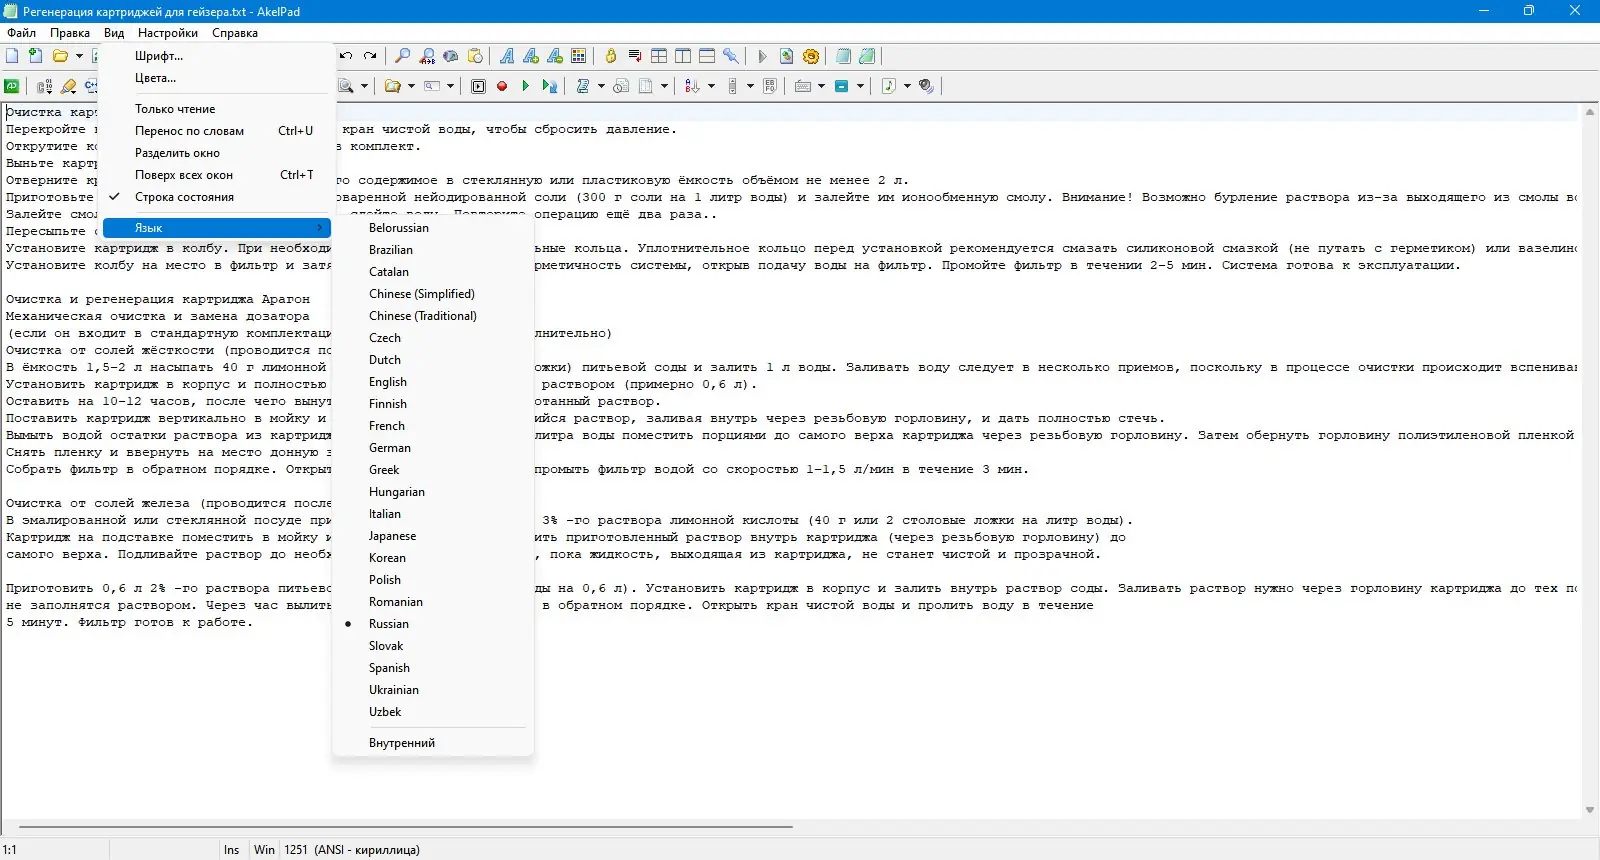Screen dimensions: 1600x860
Task: Open the 'Файл' menu
Action: click(21, 33)
